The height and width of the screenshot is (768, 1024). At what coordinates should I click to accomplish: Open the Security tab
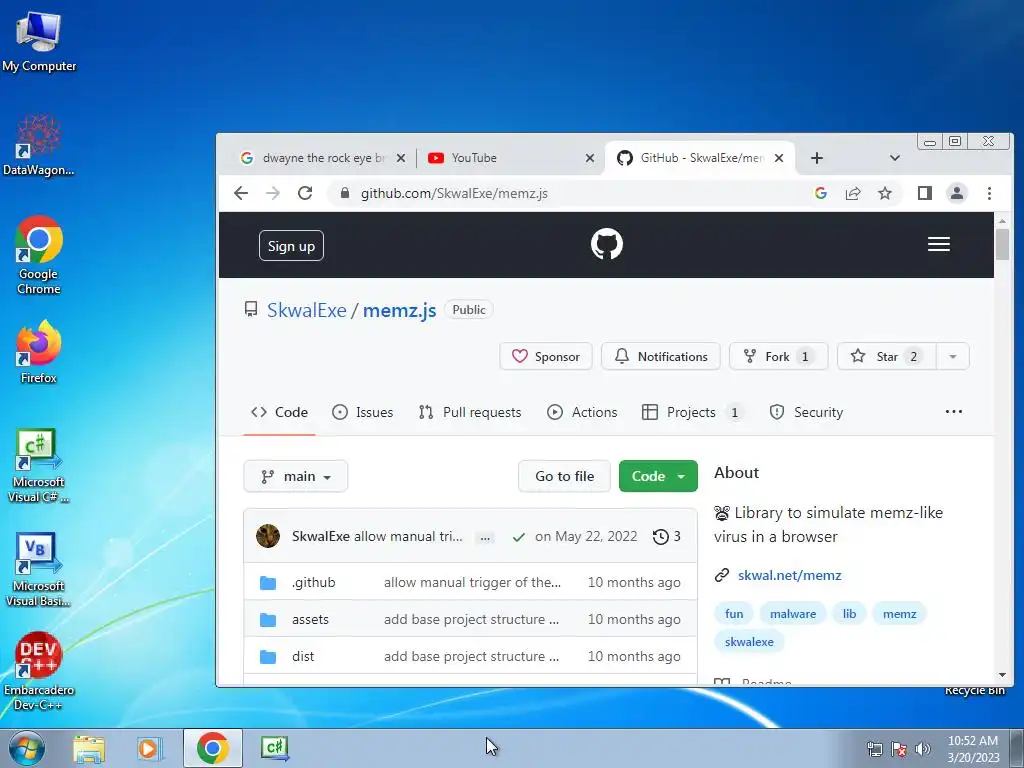807,413
